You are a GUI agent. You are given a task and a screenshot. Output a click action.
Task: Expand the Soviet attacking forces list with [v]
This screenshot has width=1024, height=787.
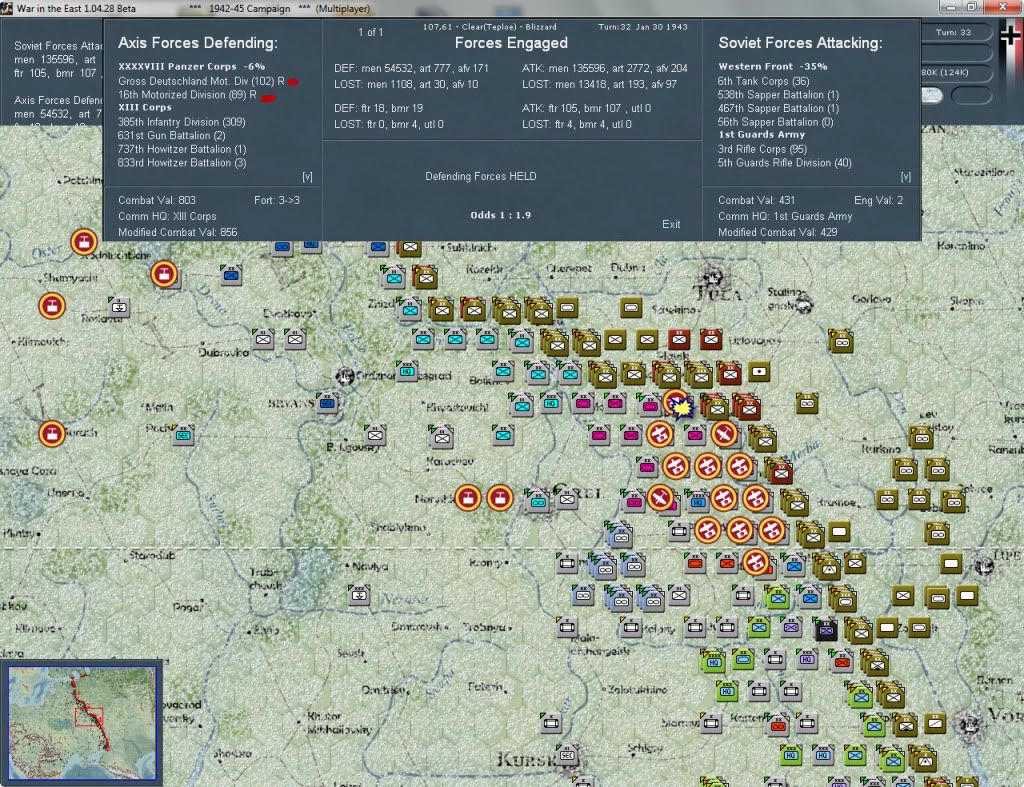pos(905,177)
